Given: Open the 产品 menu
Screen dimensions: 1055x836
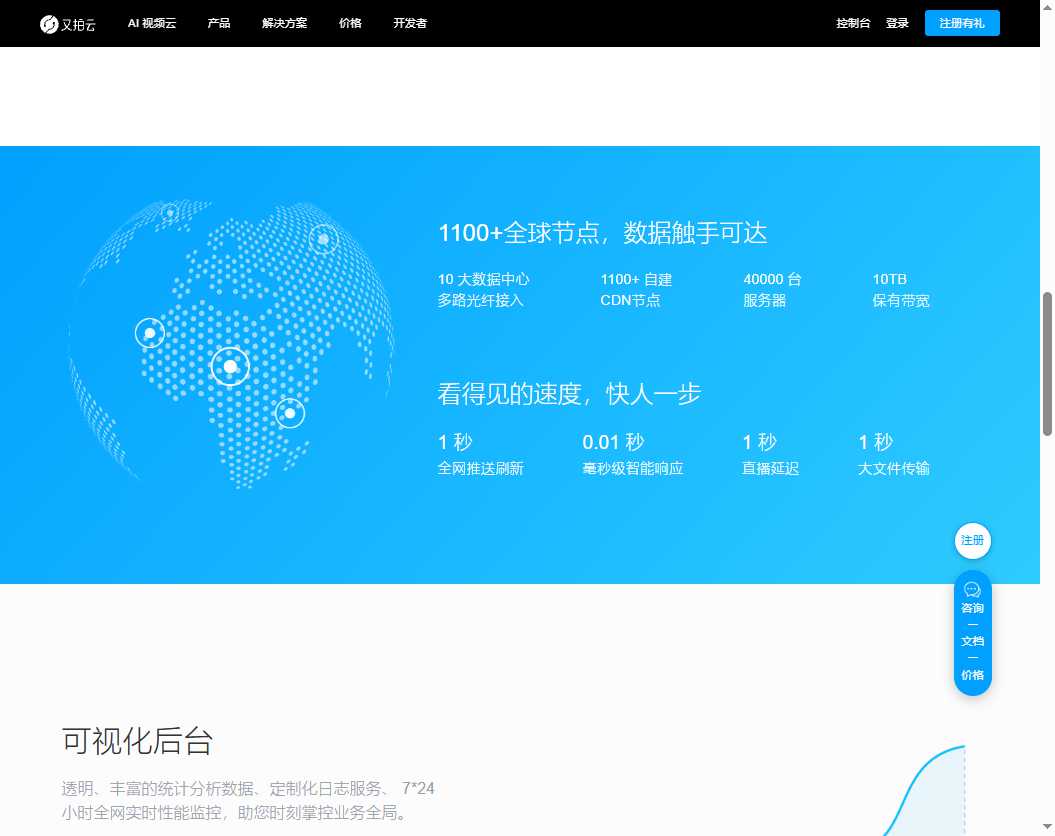Looking at the screenshot, I should click(x=218, y=23).
